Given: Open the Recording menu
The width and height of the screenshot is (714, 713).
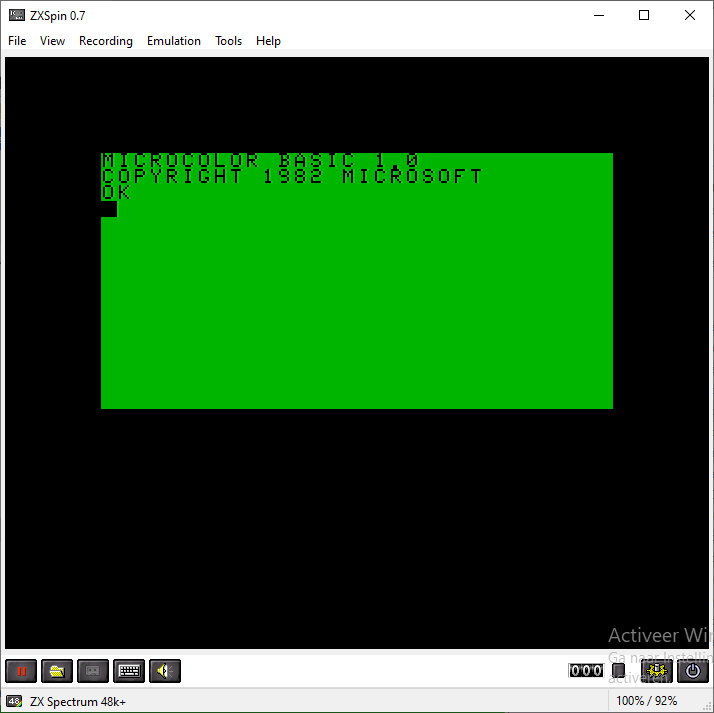Looking at the screenshot, I should coord(106,41).
